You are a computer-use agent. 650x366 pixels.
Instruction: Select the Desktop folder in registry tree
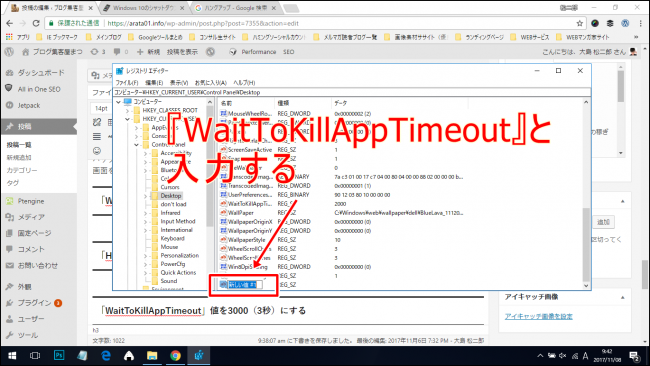[x=170, y=196]
